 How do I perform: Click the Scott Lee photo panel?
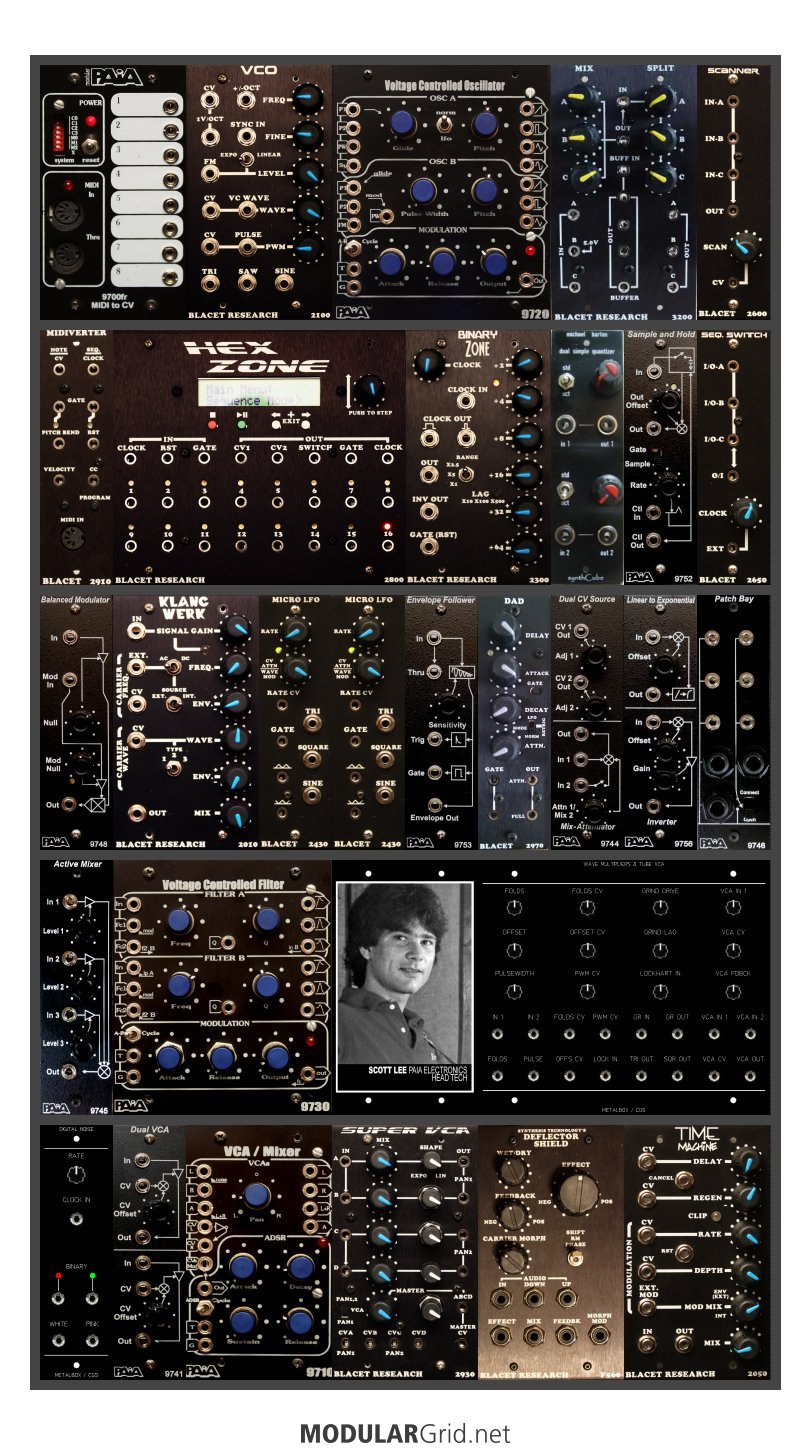click(405, 986)
